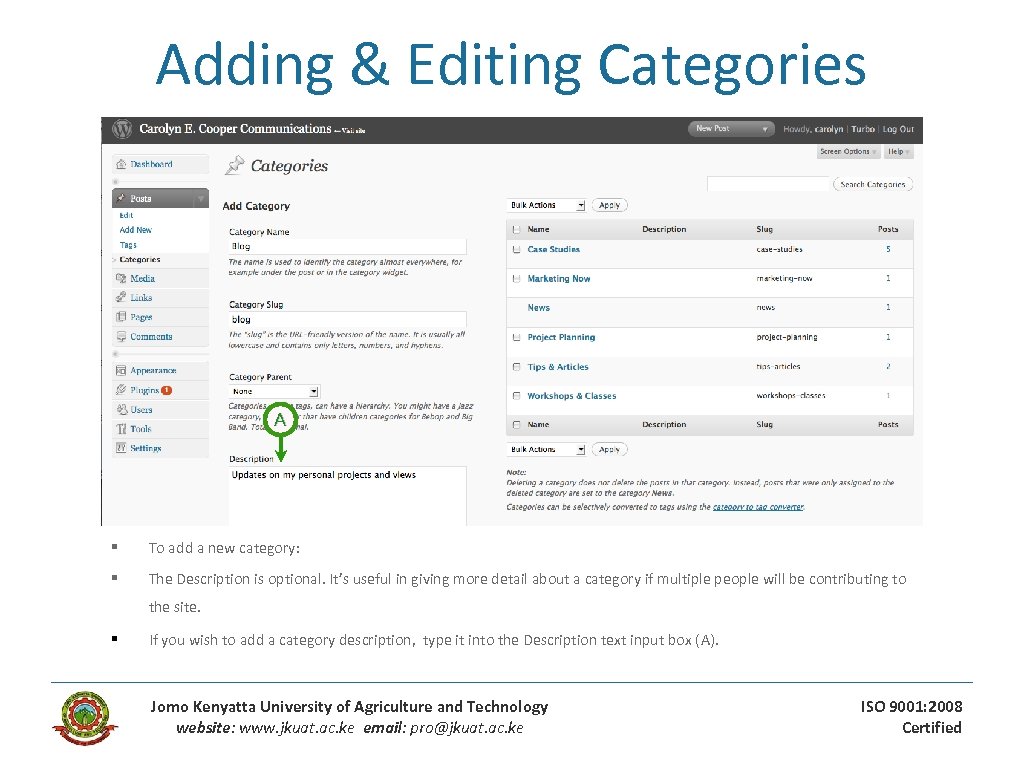The image size is (1024, 768).
Task: Open the Help tab
Action: pyautogui.click(x=897, y=151)
